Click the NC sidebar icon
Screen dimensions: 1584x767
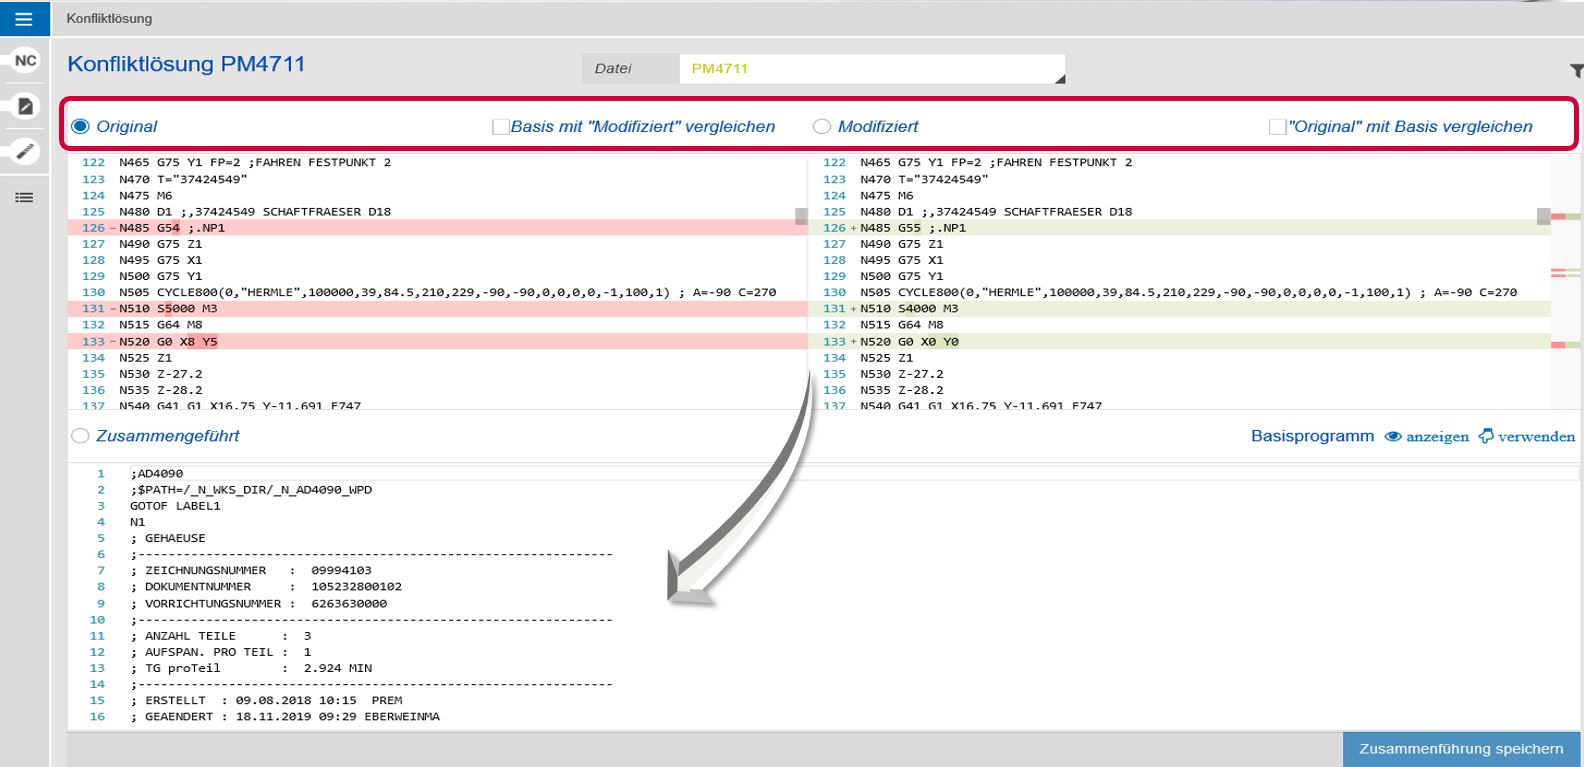[x=25, y=61]
